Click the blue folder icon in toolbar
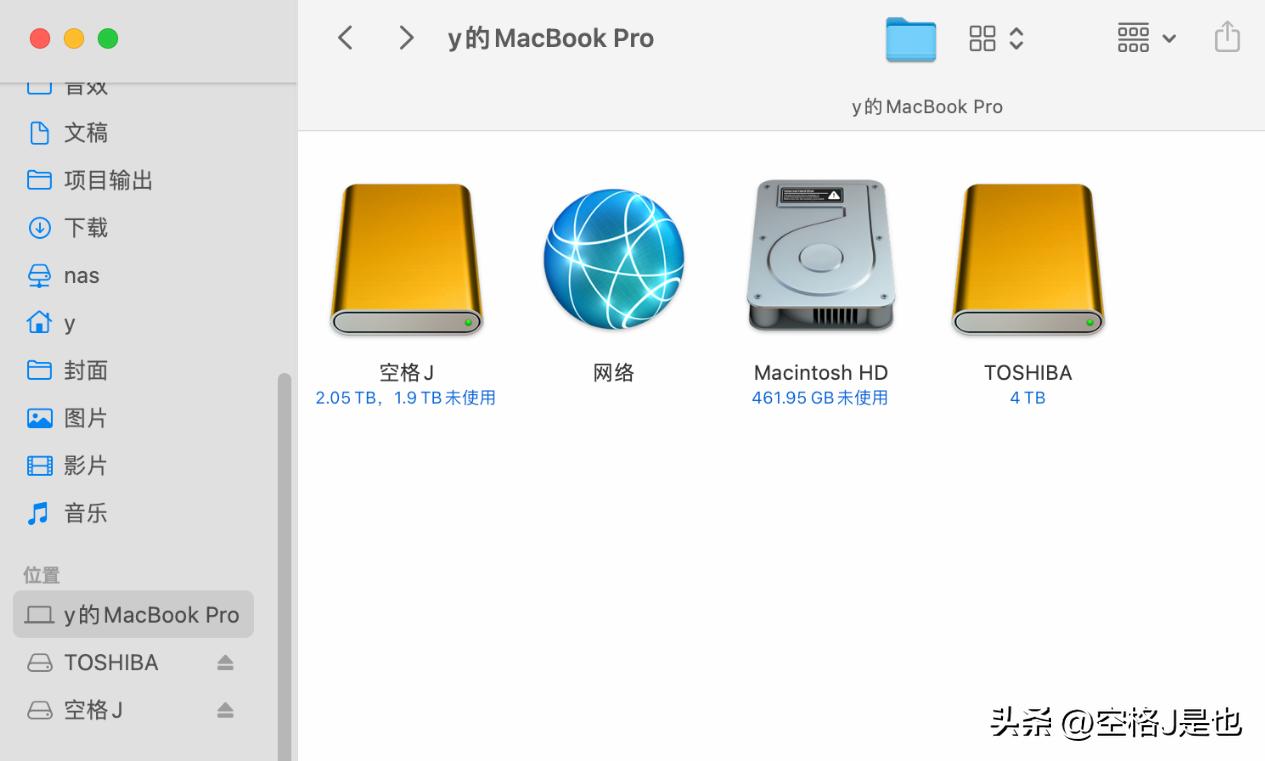 pyautogui.click(x=911, y=40)
